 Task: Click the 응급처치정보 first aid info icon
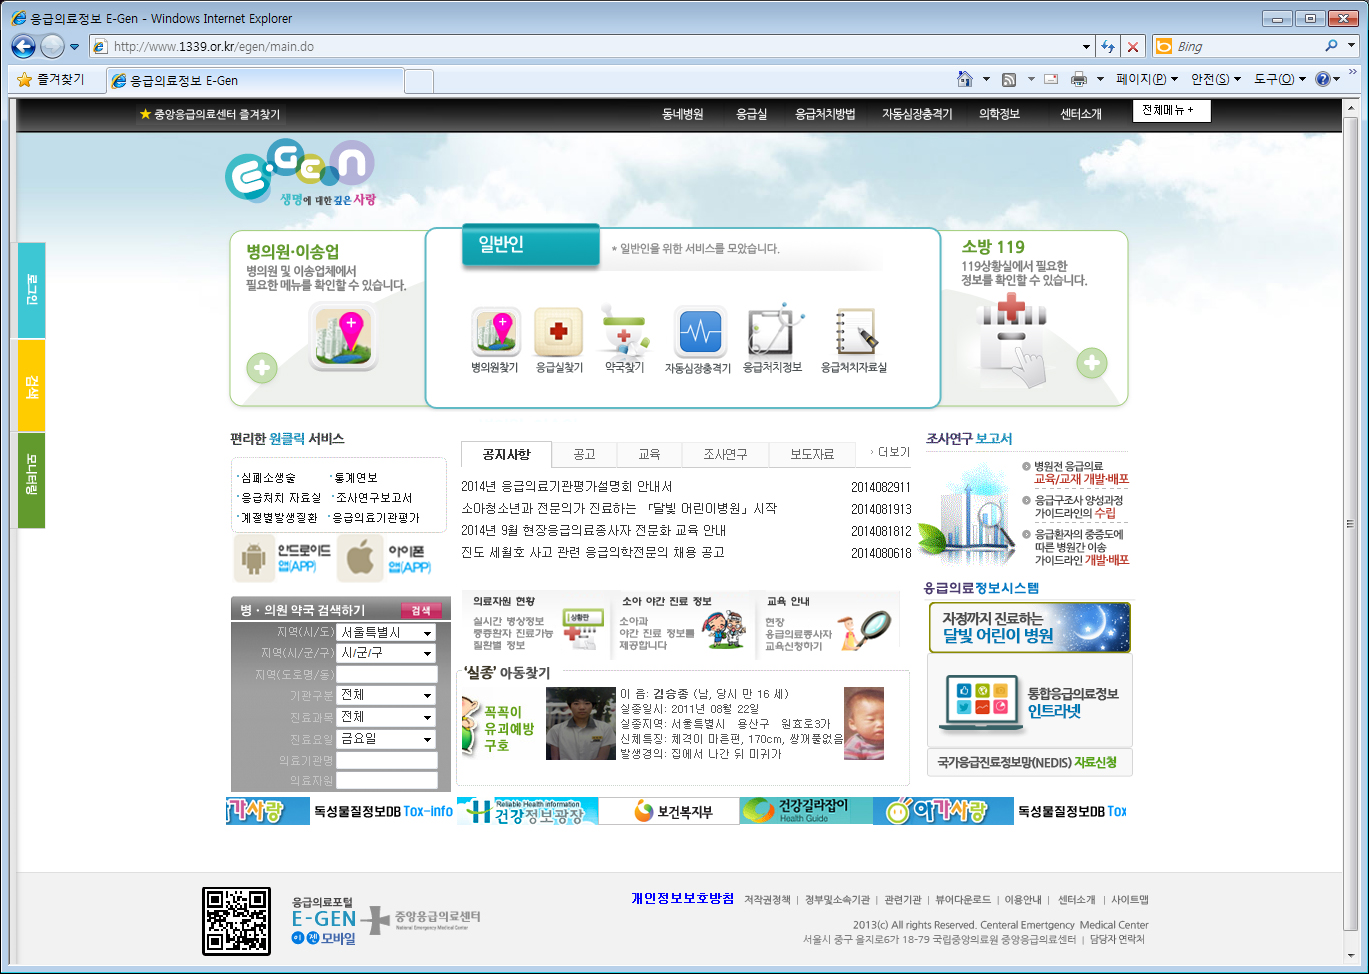tap(772, 332)
